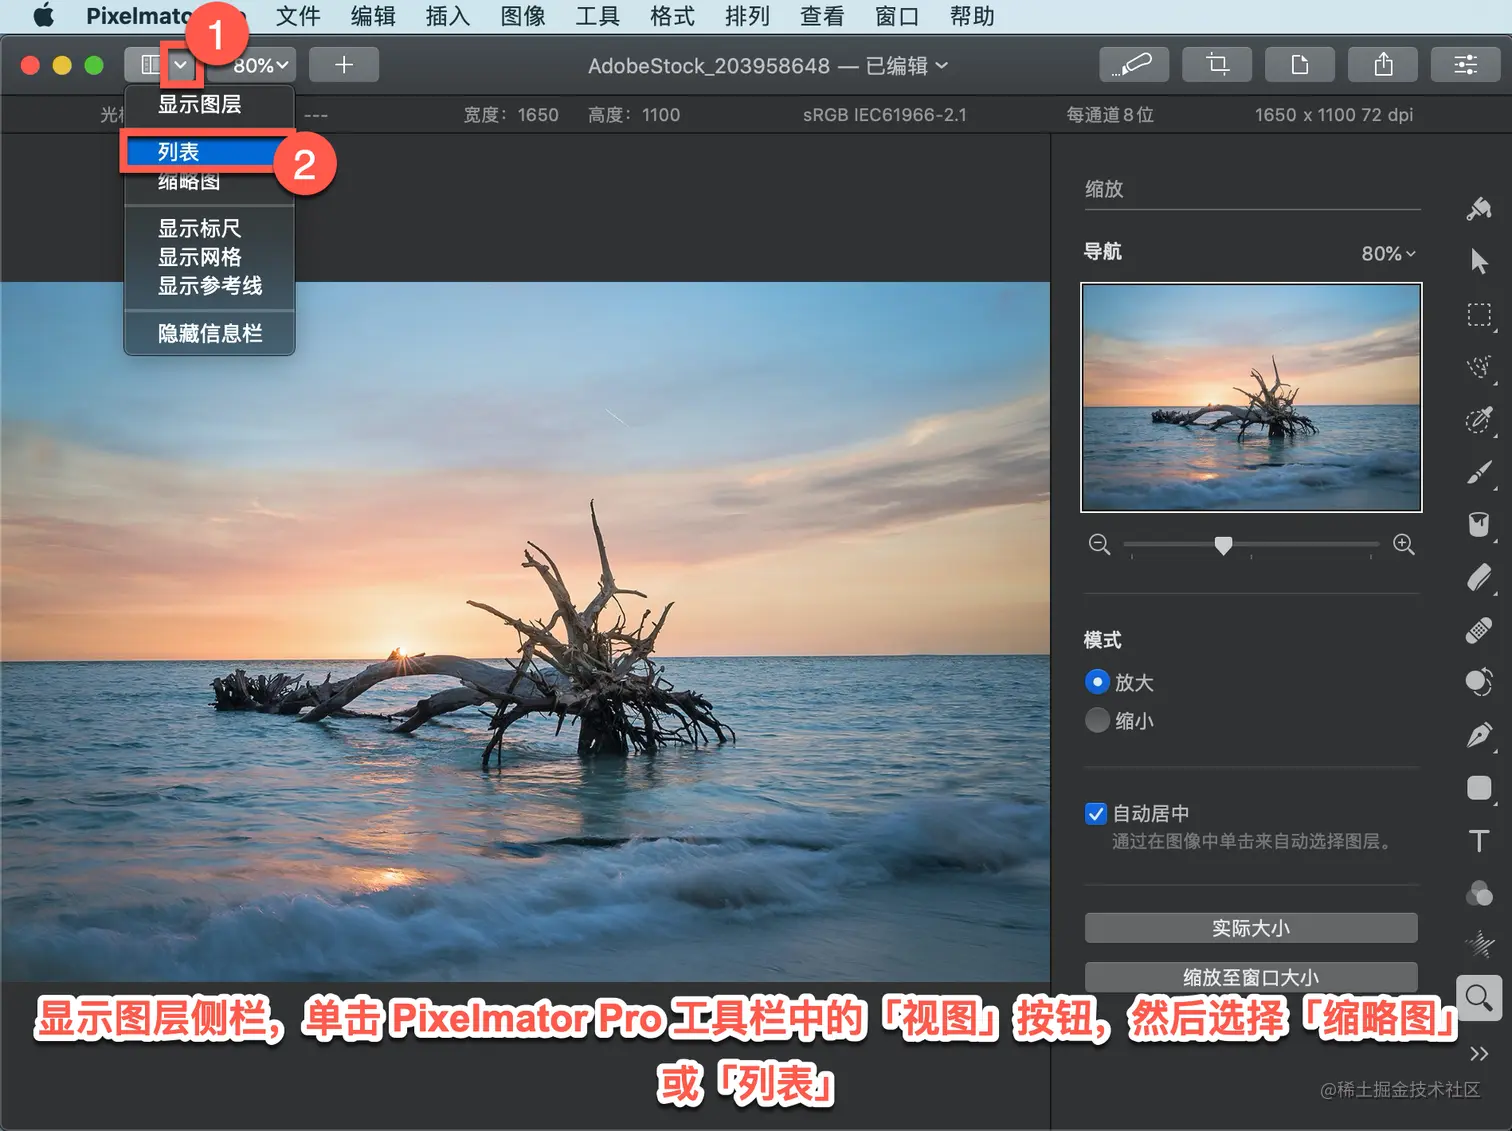Open the 80% zoom dropdown in toolbar
Screen dimensions: 1512x1131
pos(261,65)
